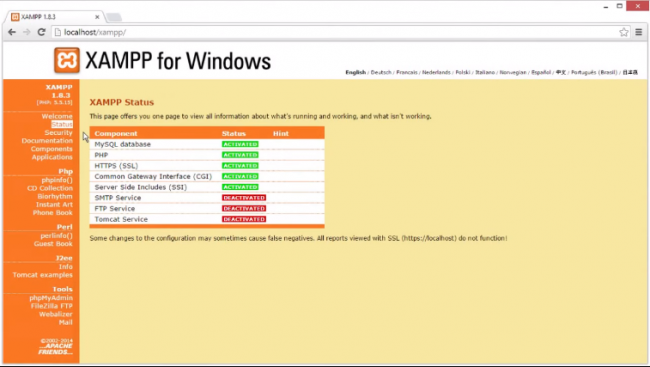Click the HTTPS (SSL) component row
The image size is (650, 367).
207,166
